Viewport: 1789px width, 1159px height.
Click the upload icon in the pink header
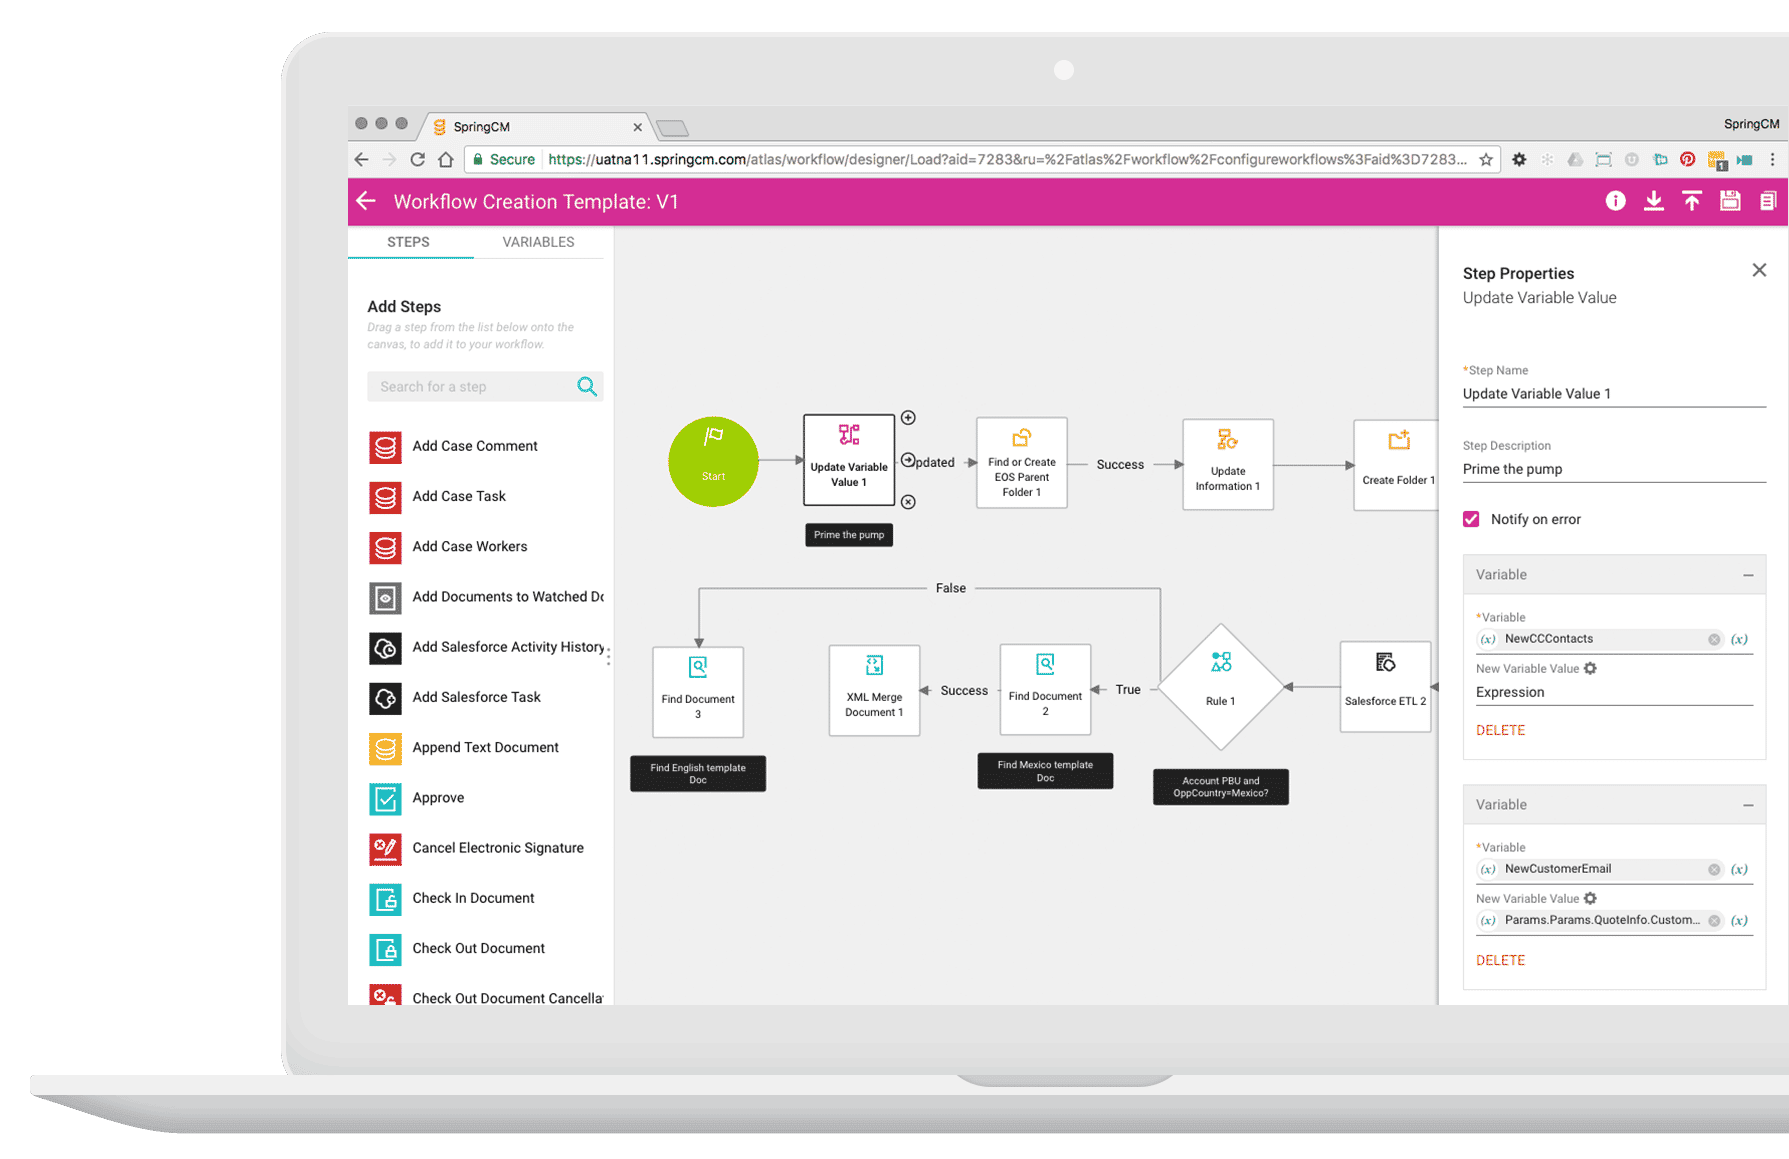coord(1692,201)
